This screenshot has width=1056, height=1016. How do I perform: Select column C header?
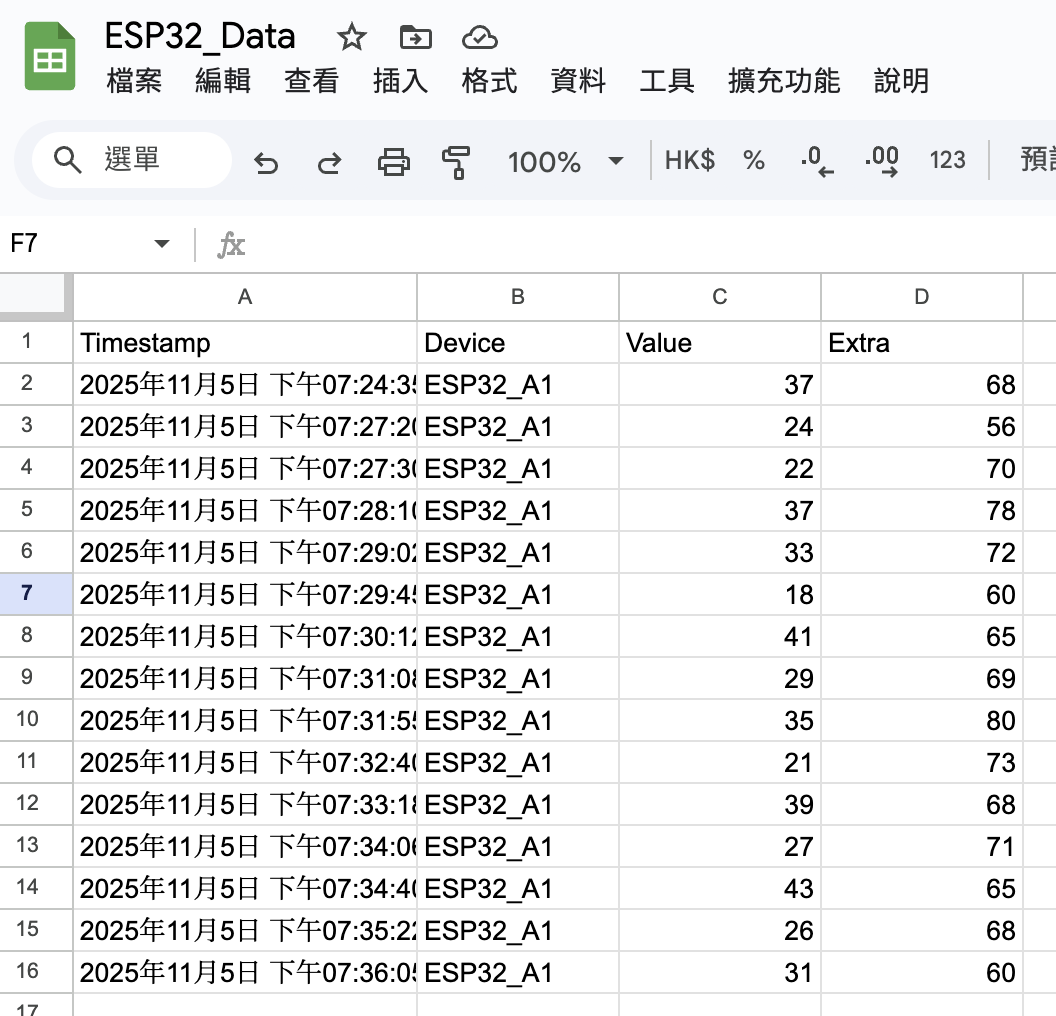[x=719, y=297]
